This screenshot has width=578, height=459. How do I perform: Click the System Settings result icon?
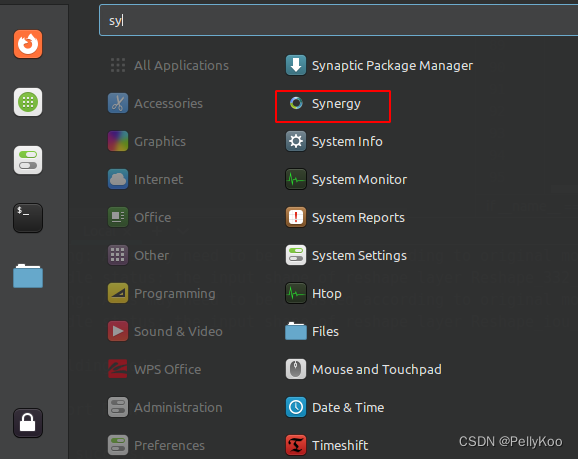click(296, 255)
